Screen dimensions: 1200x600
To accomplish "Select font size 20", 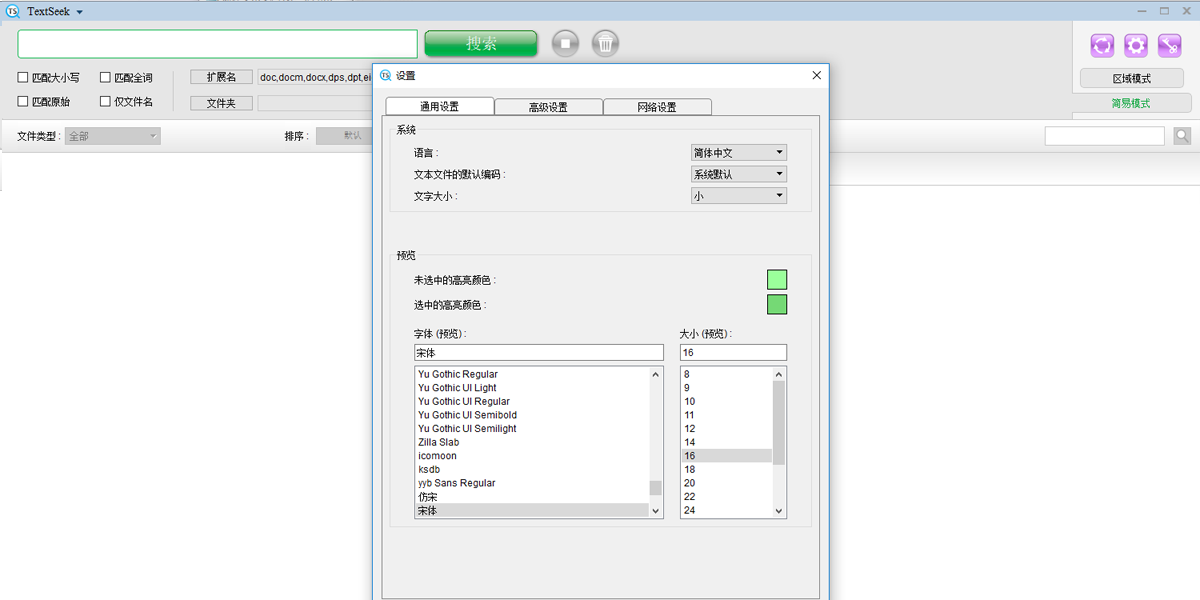I will (726, 483).
